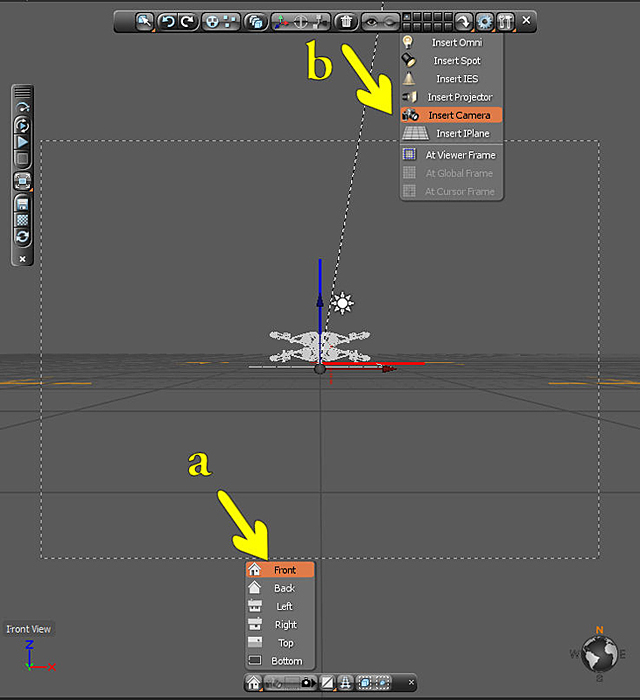Select Insert Spot light entry
Image resolution: width=640 pixels, height=700 pixels.
pyautogui.click(x=451, y=61)
